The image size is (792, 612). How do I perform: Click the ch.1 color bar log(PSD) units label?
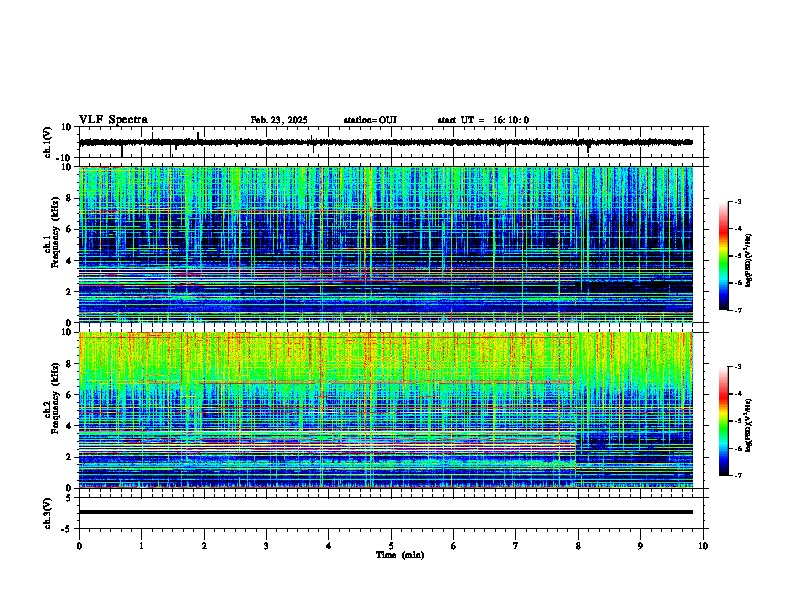(x=749, y=260)
